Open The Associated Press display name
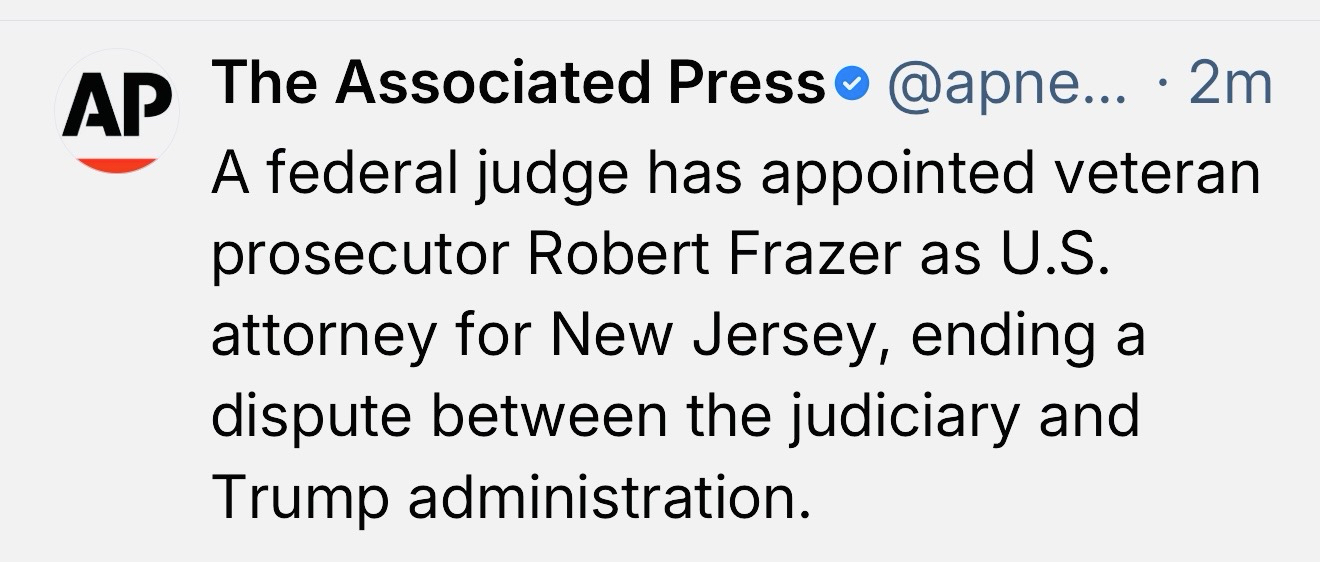This screenshot has height=562, width=1320. (x=518, y=85)
